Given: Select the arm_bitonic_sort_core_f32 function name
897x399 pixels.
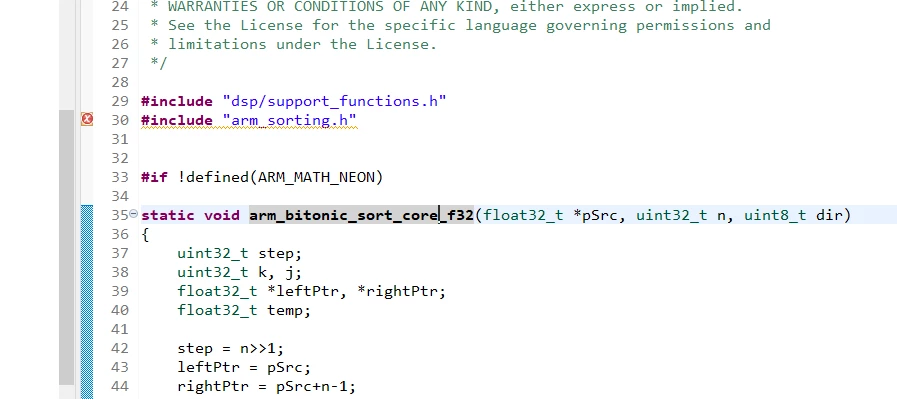Looking at the screenshot, I should (x=362, y=215).
